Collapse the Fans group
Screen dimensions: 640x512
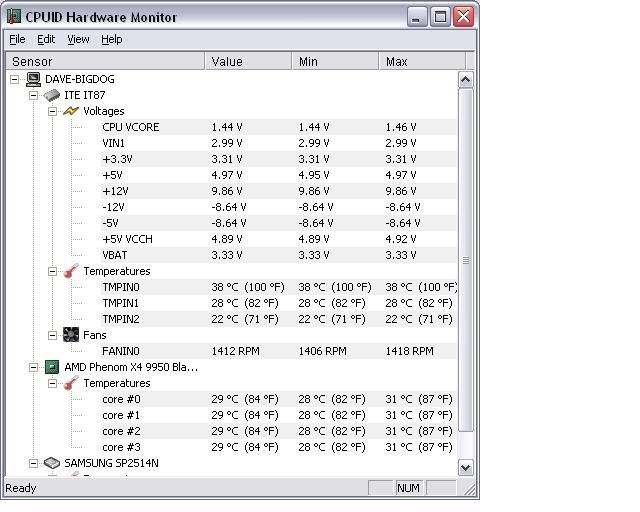[x=52, y=335]
